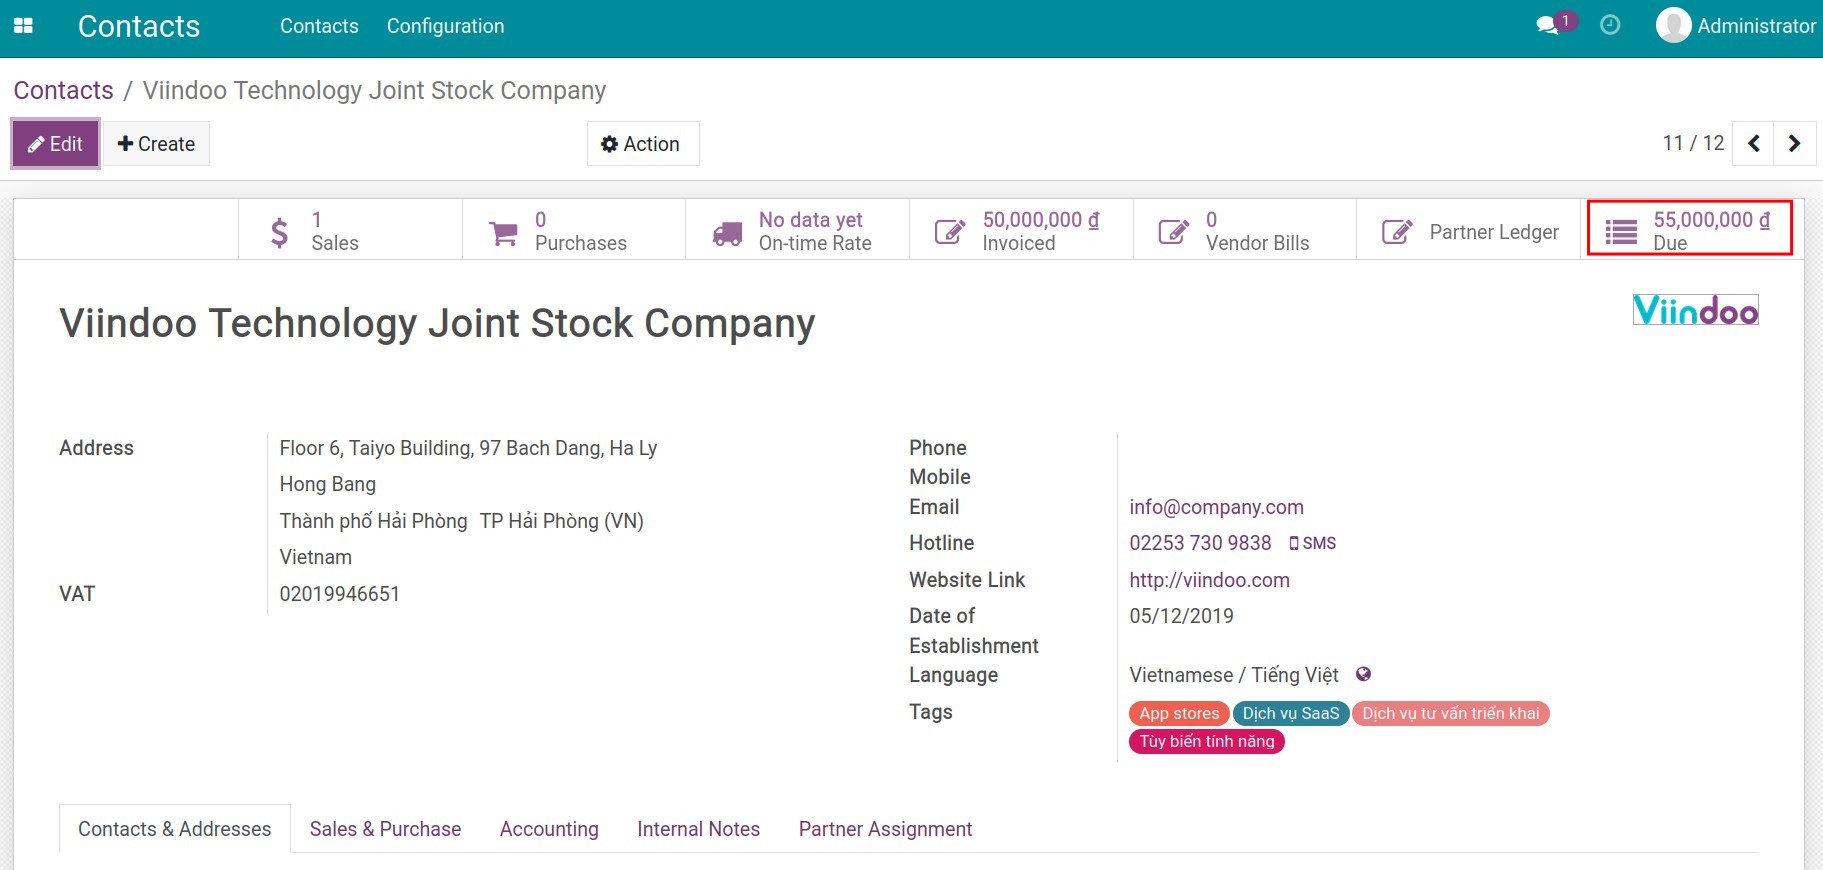Switch to the Accounting tab
Image resolution: width=1823 pixels, height=870 pixels.
[549, 829]
